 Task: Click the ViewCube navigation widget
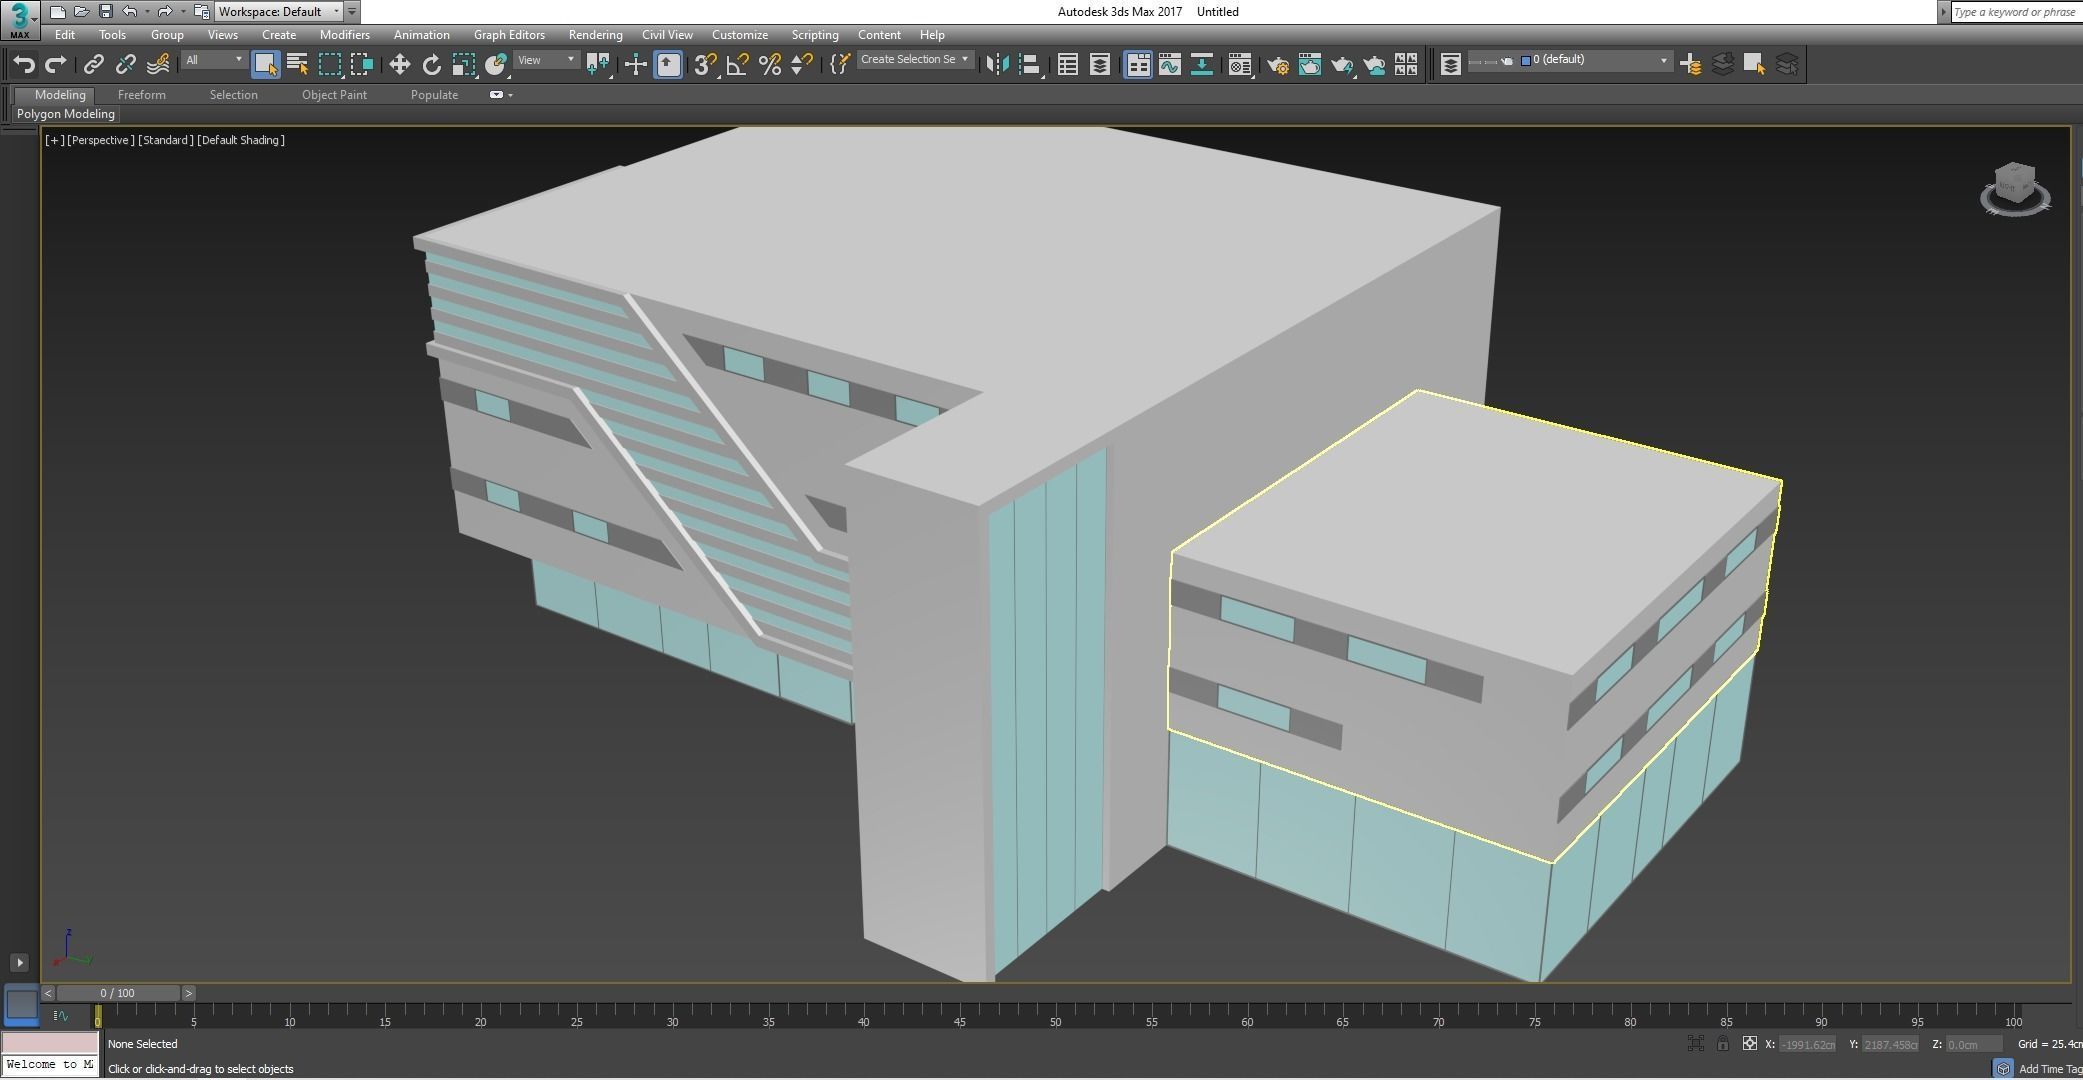pos(2015,189)
